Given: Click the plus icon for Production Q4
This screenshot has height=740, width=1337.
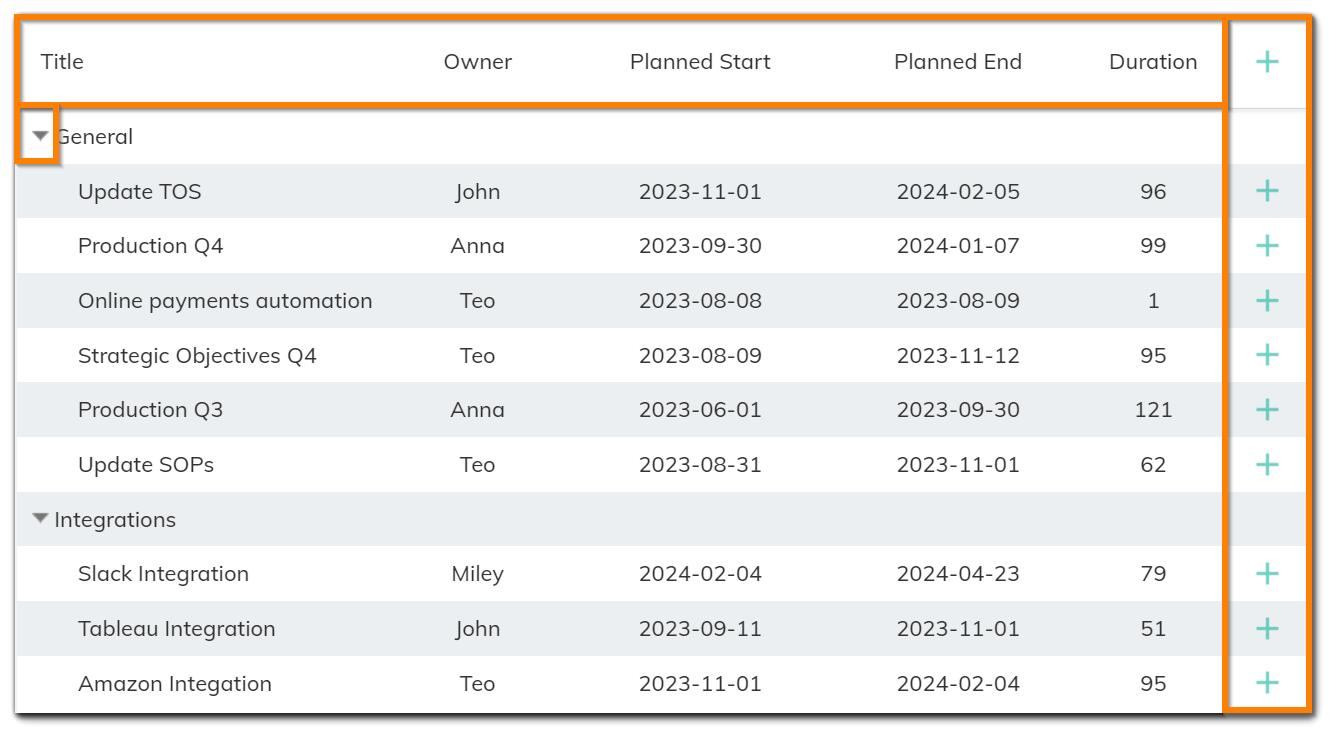Looking at the screenshot, I should [x=1267, y=246].
